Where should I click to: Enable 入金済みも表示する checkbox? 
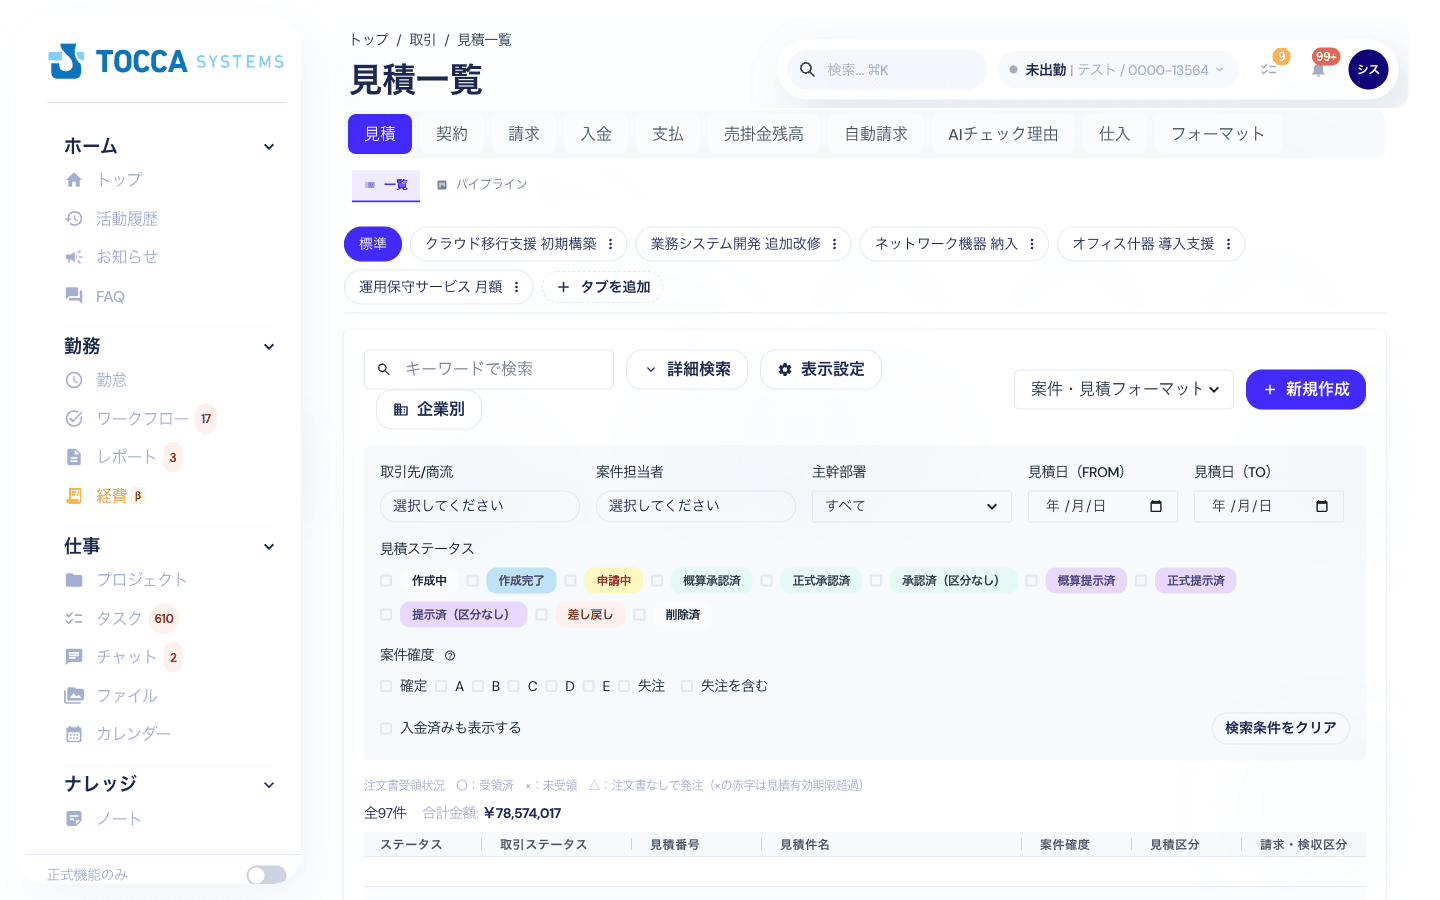[386, 728]
